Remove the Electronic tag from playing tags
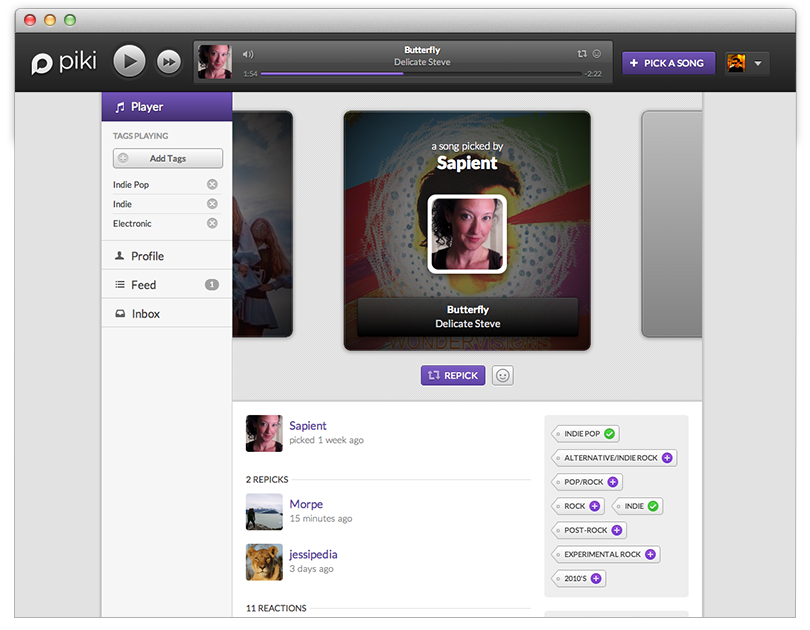 (x=212, y=223)
